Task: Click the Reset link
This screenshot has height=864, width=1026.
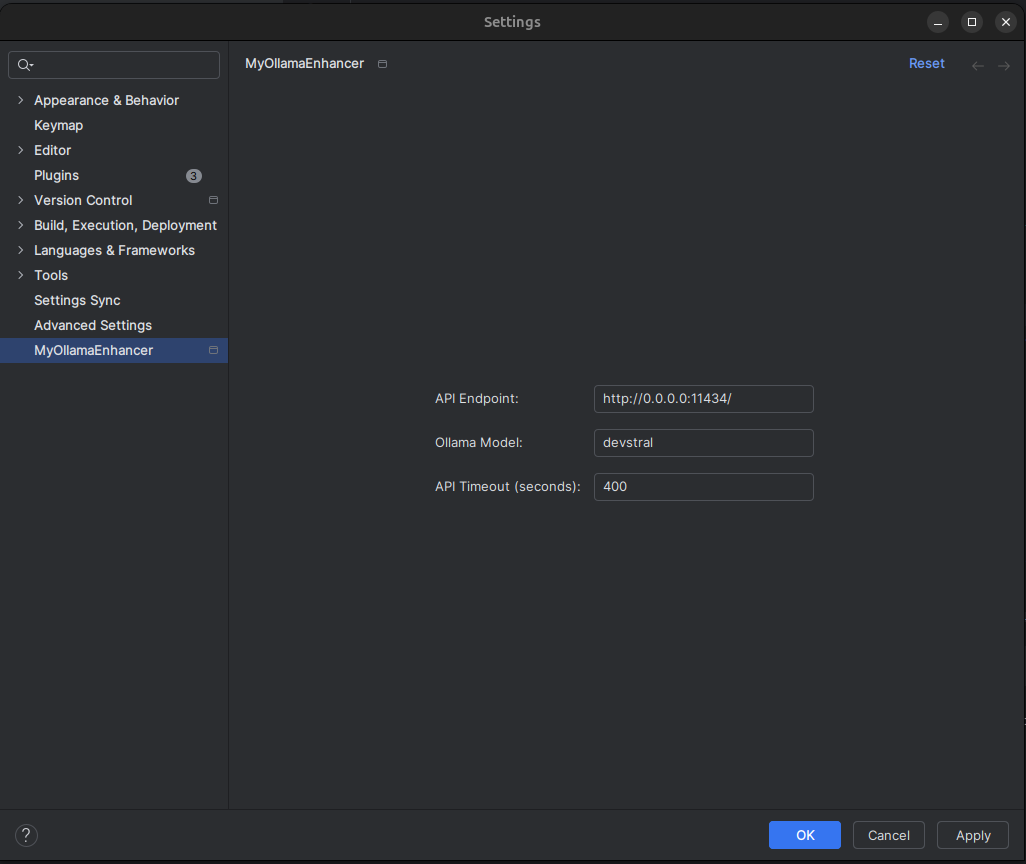Action: 926,63
